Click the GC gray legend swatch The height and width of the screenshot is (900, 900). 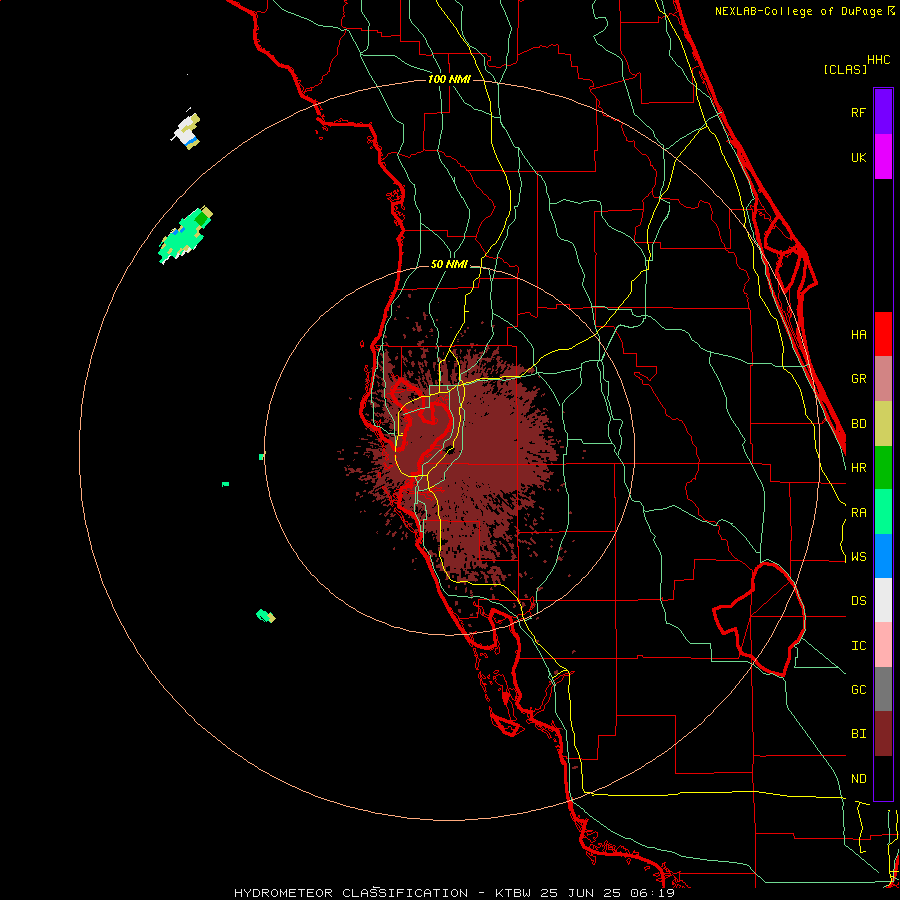883,689
